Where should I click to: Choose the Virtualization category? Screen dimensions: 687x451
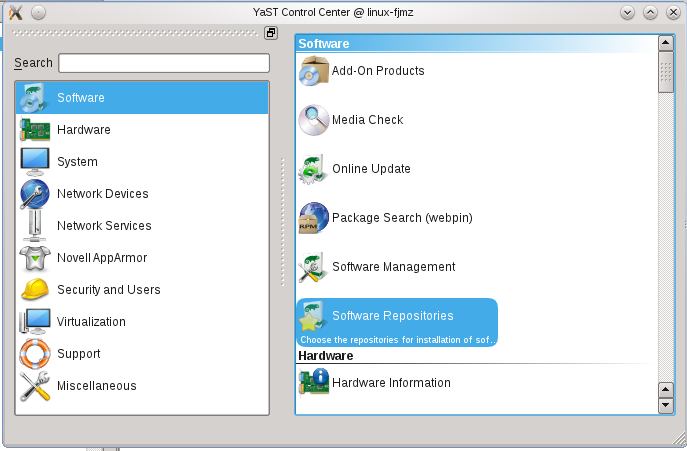(142, 322)
